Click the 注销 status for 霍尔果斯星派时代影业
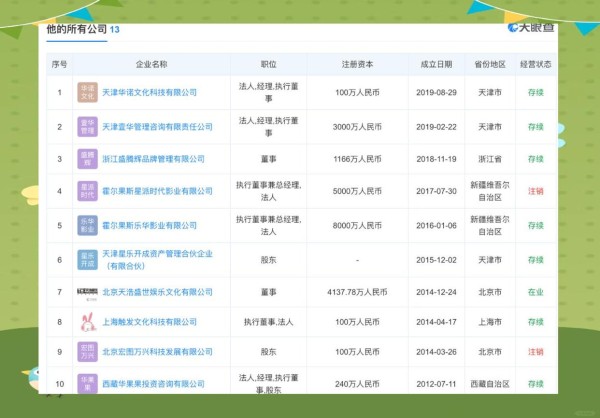Screen dimensions: 600x418 pos(536,191)
